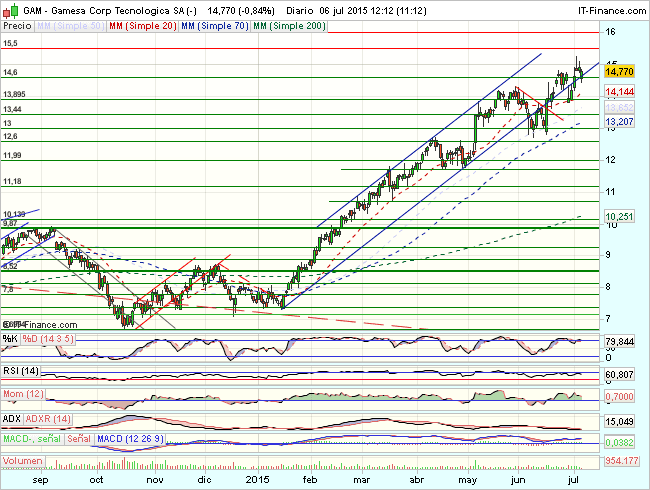Viewport: 650px width, 490px height.
Task: Click the 15,049 ADX value
Action: [x=619, y=422]
